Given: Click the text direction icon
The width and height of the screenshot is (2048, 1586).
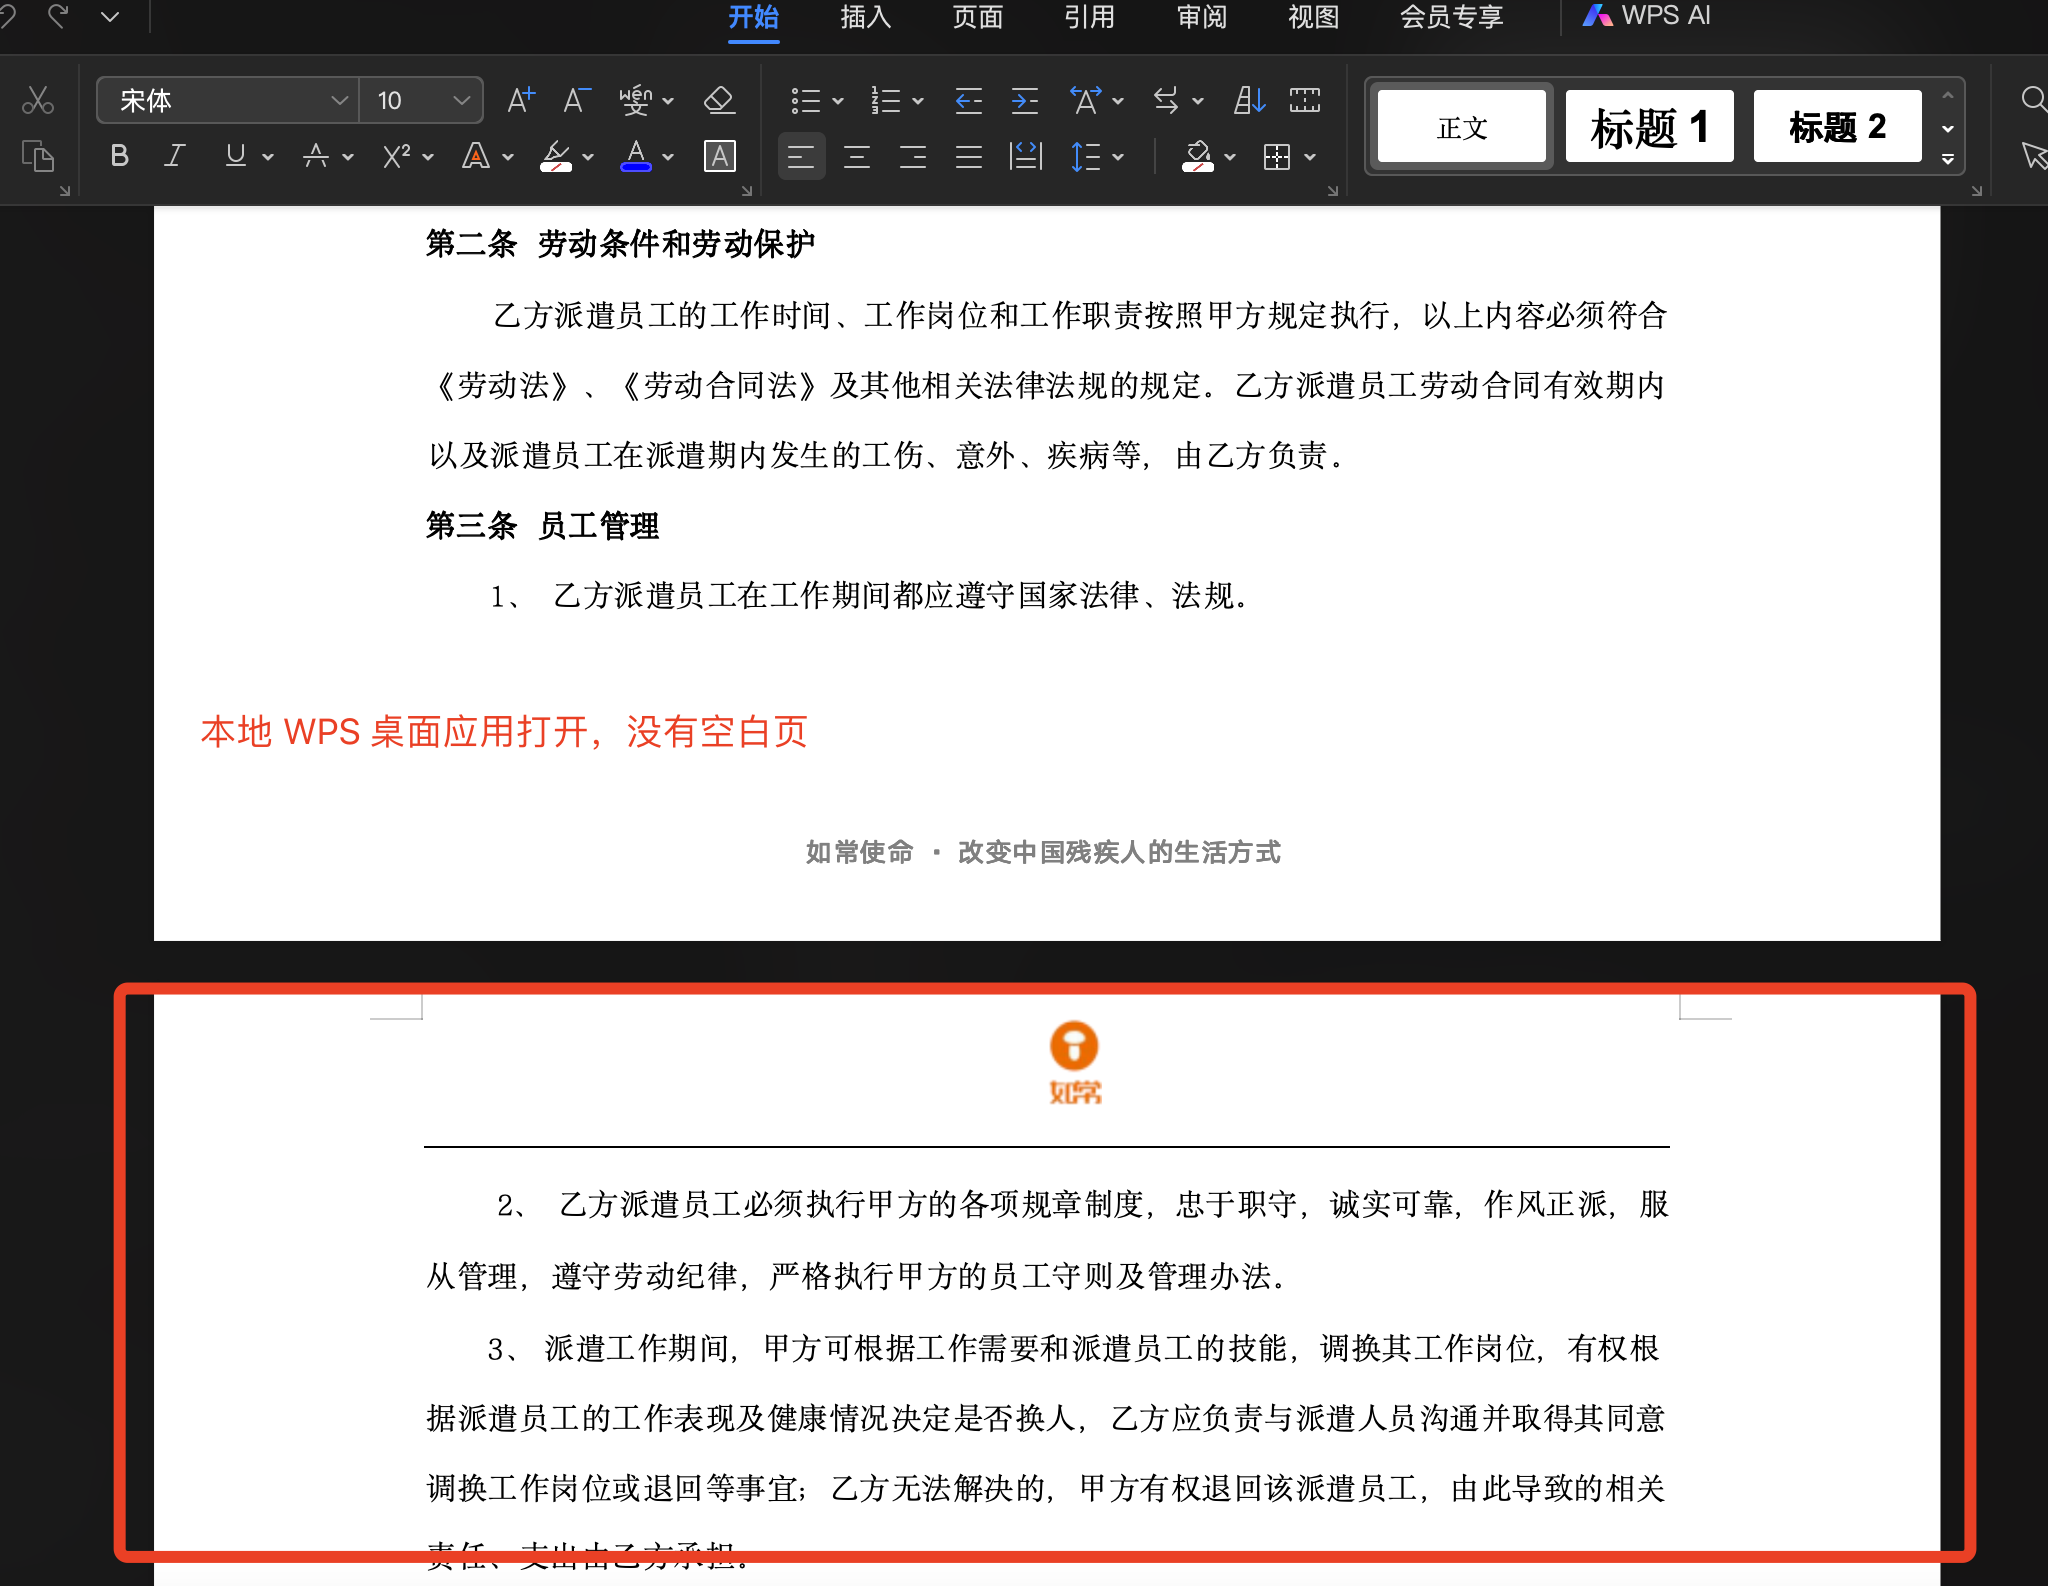Looking at the screenshot, I should (1166, 100).
